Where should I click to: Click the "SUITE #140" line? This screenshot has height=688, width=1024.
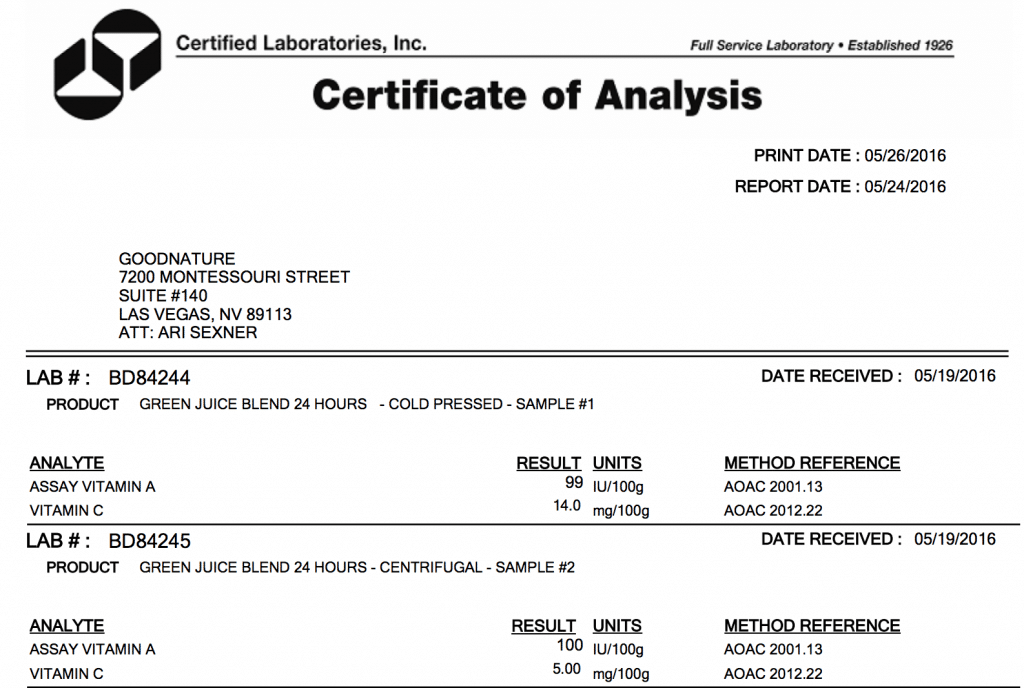pyautogui.click(x=163, y=296)
